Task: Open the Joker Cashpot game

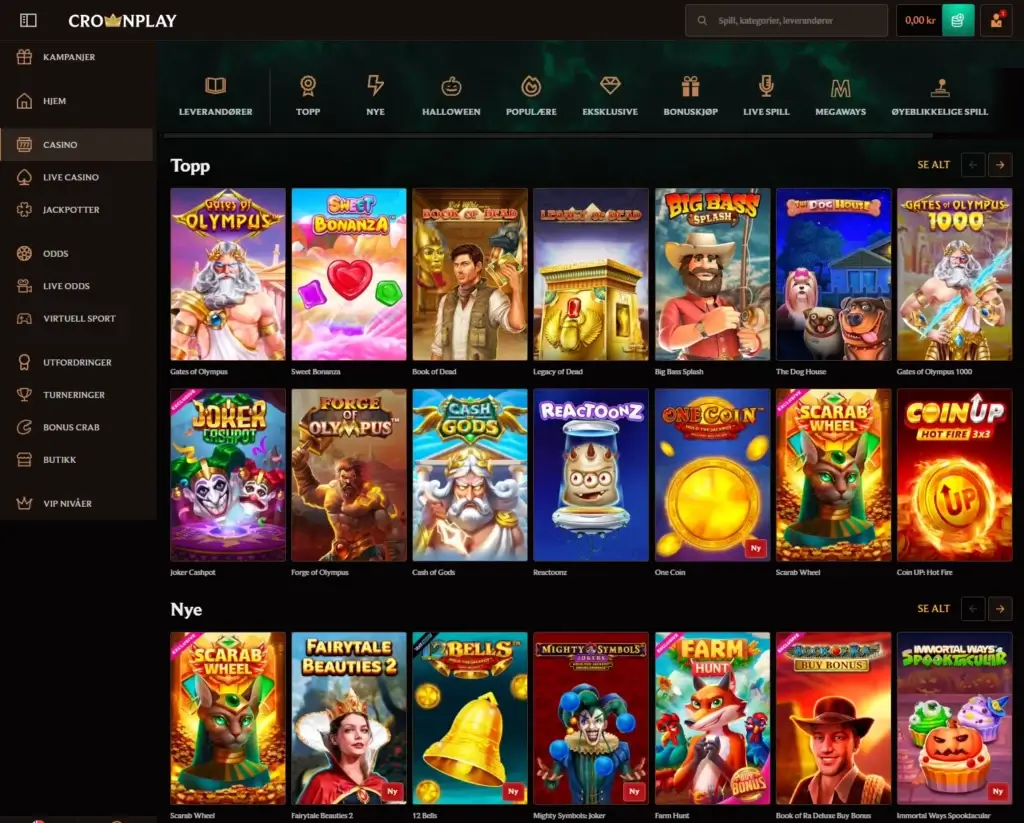Action: pos(228,475)
